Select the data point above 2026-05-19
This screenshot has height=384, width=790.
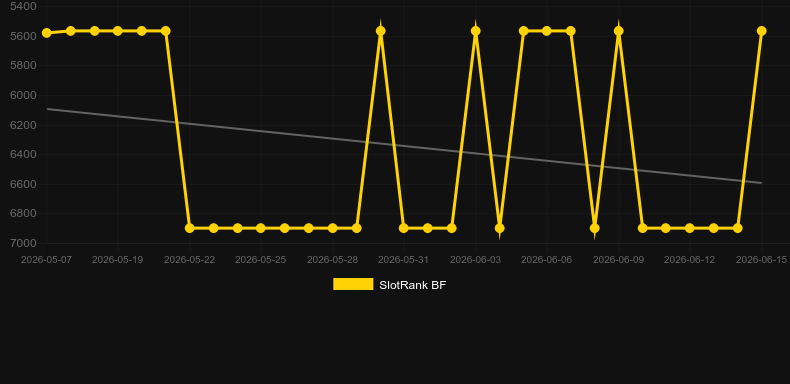(x=118, y=31)
